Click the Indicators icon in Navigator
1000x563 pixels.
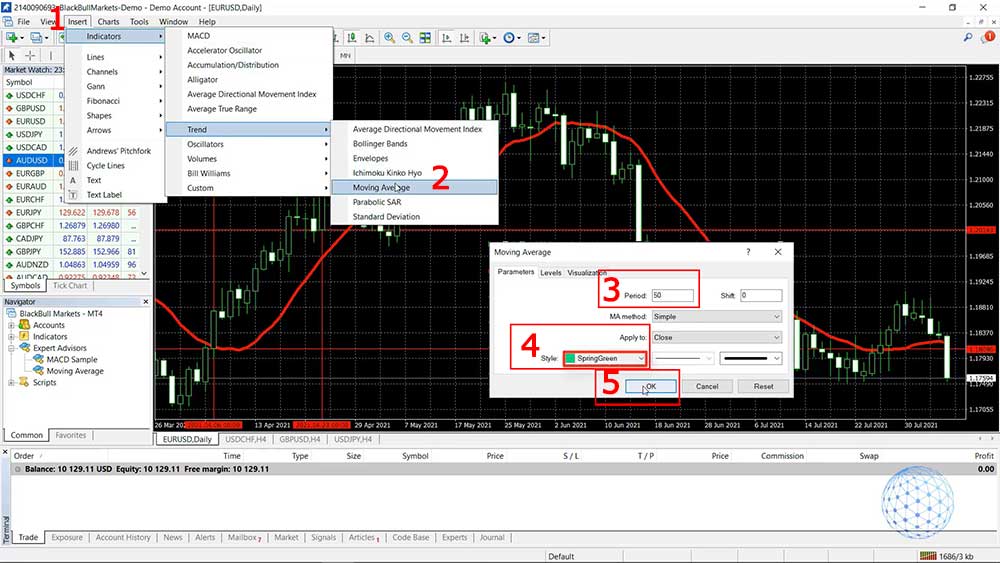click(x=24, y=336)
